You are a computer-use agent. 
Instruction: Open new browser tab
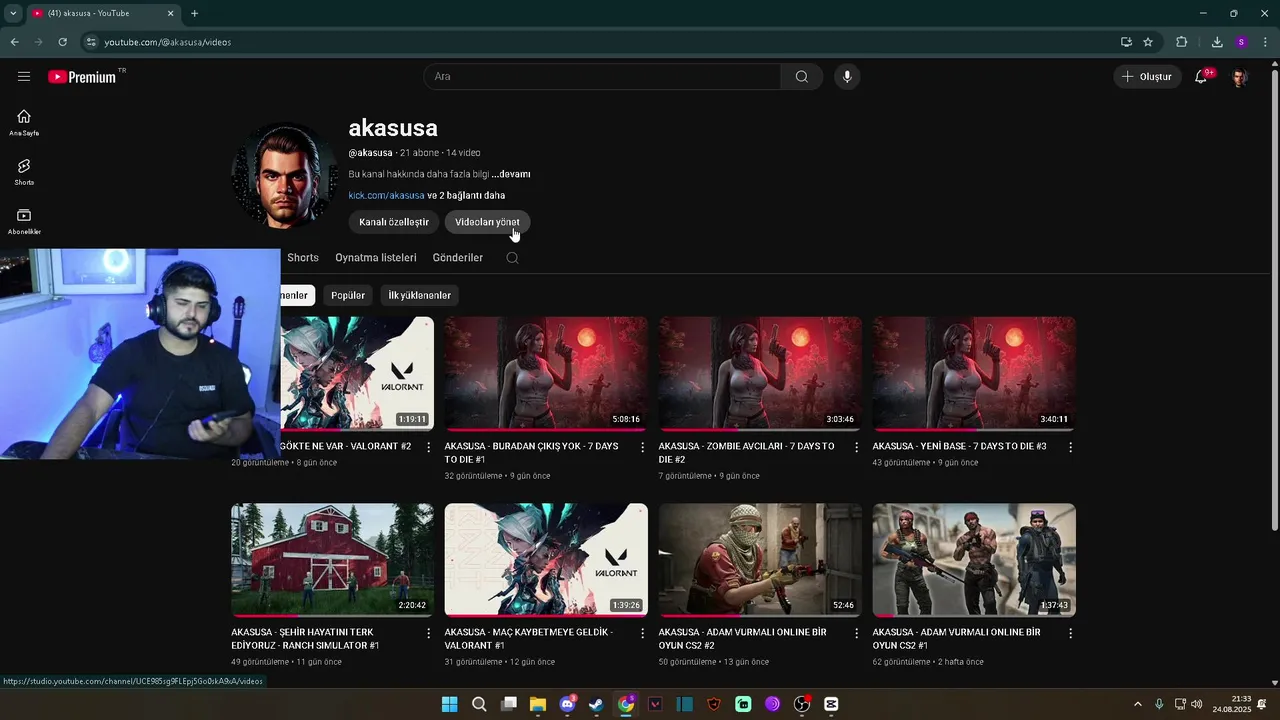194,13
